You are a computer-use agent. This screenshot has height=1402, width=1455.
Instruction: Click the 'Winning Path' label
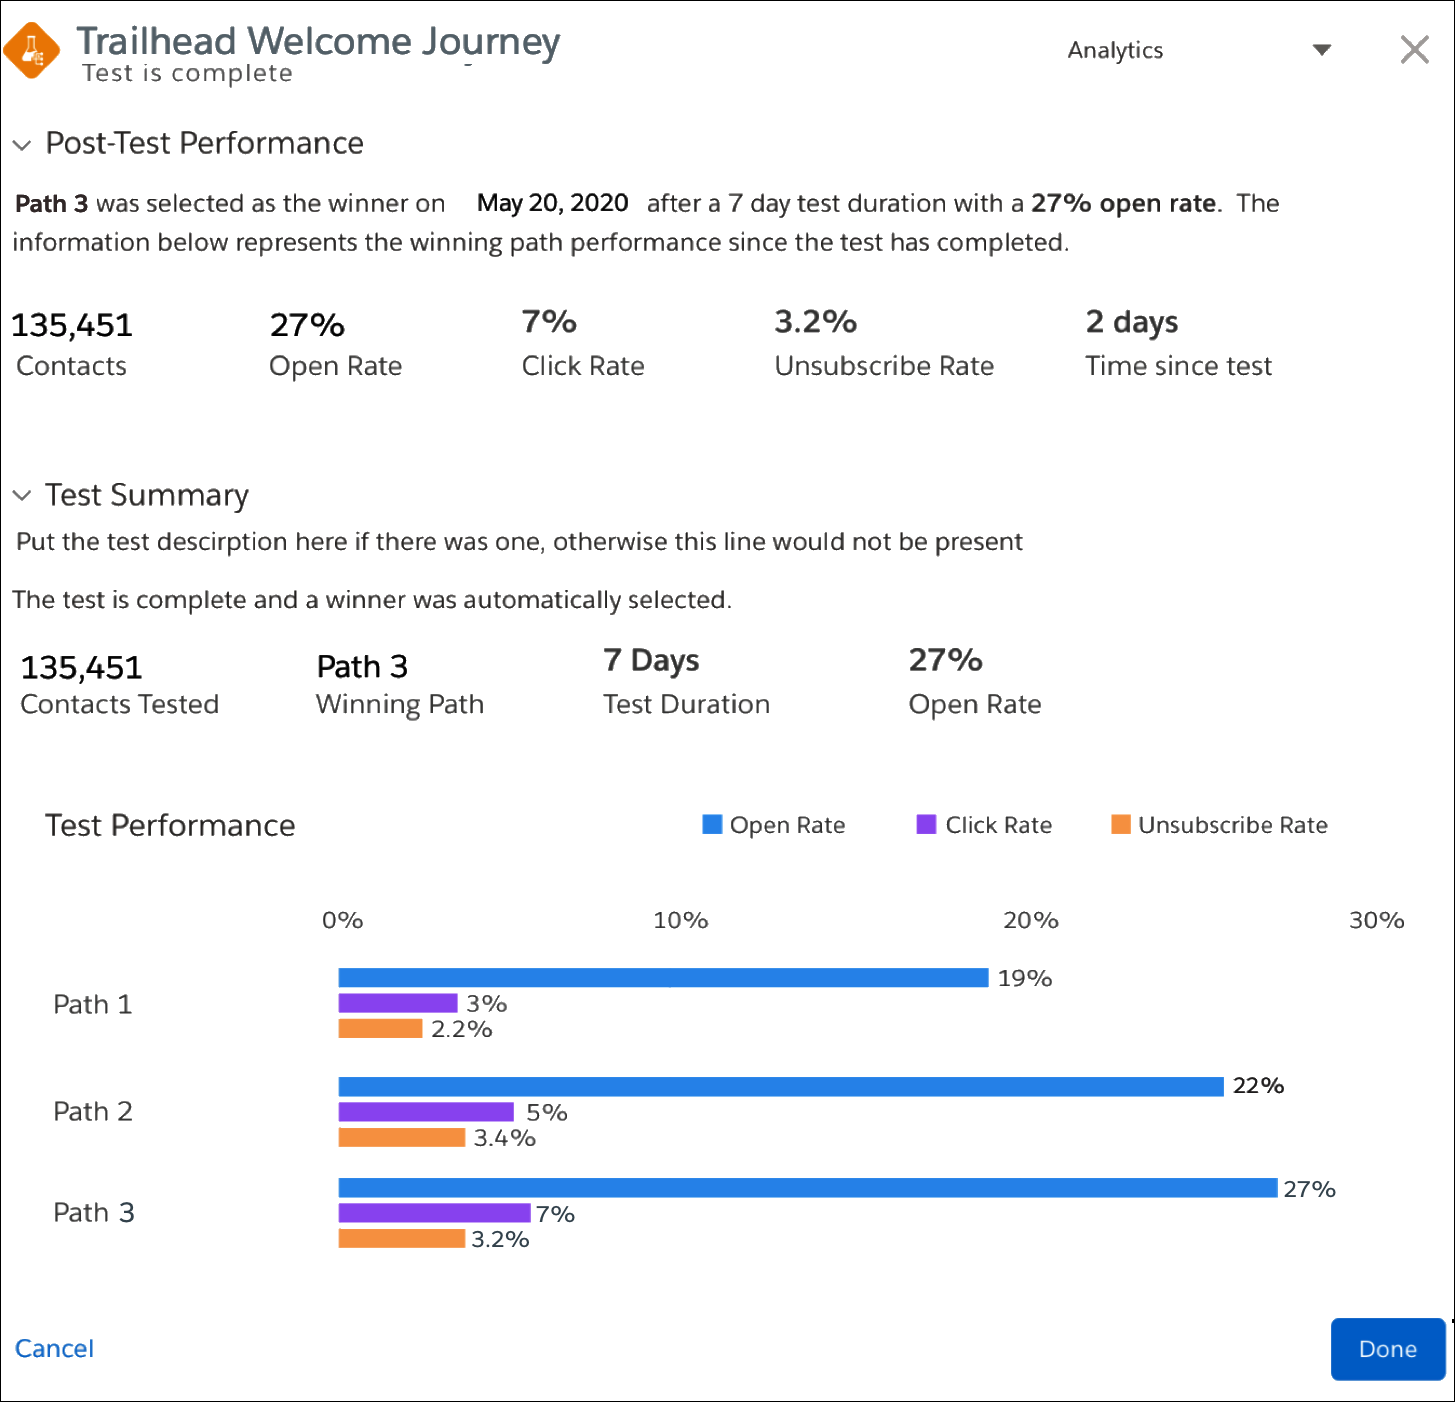400,705
